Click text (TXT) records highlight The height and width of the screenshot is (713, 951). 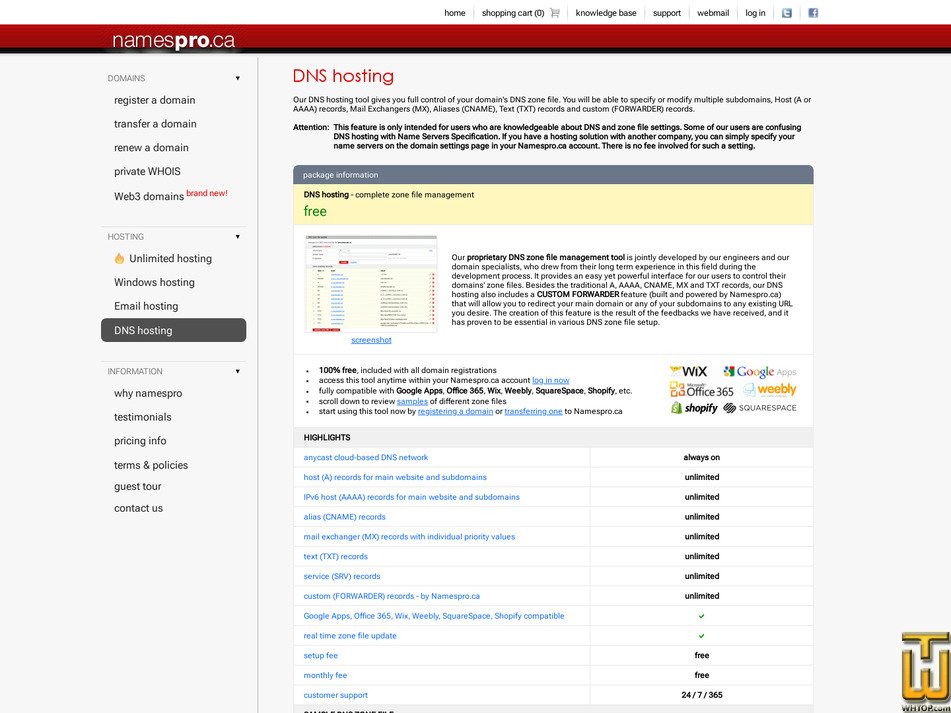tap(335, 556)
